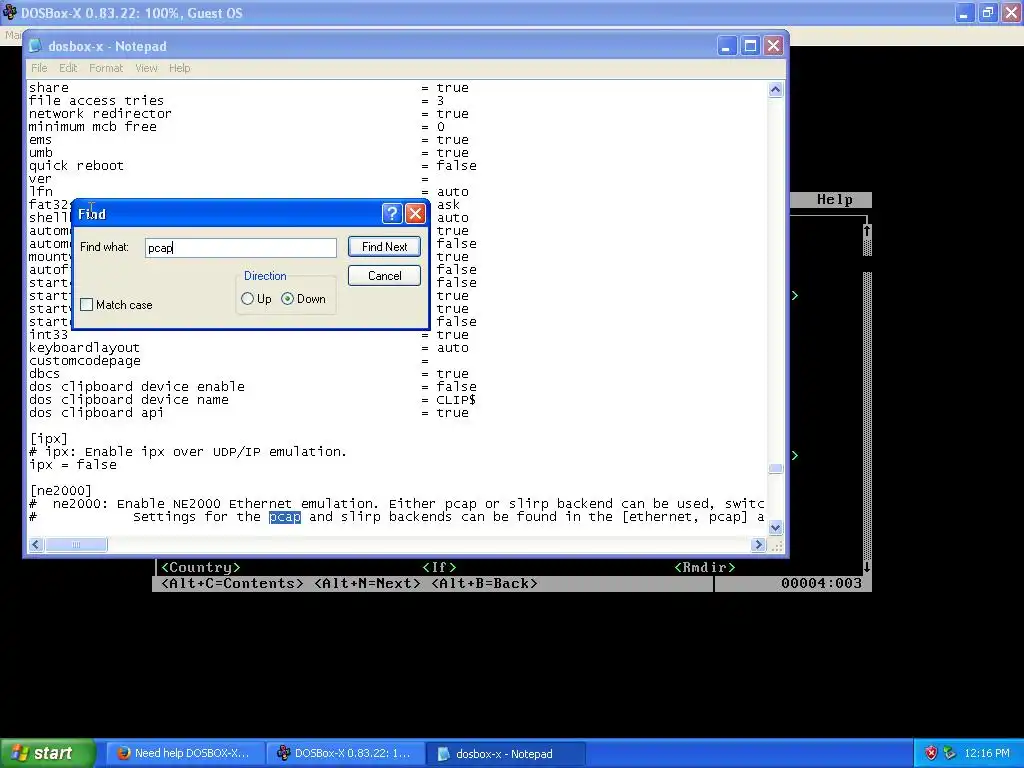This screenshot has width=1024, height=768.
Task: Click the 'keyboardlayout' setting line
Action: pos(249,348)
